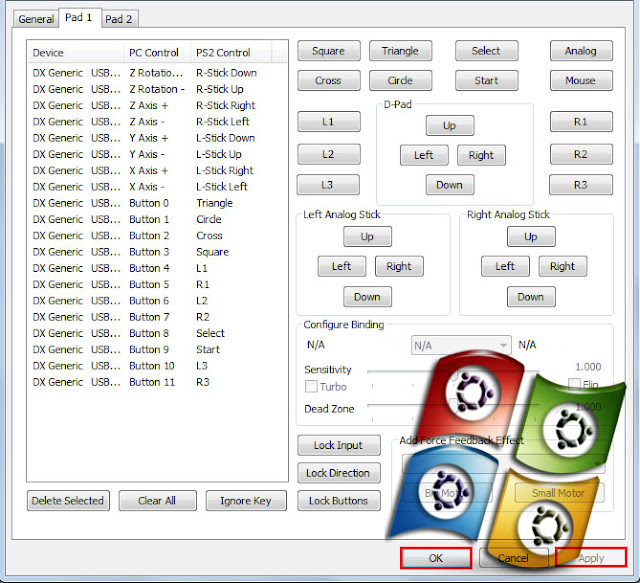Screen dimensions: 640x583
Task: Select the Button 2 Cross row
Action: (158, 236)
